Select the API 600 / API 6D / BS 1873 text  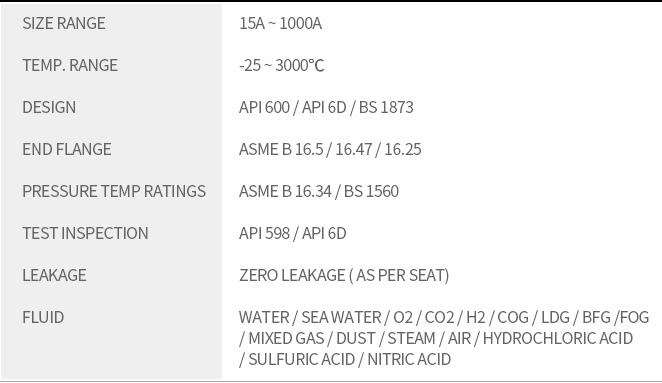point(326,107)
